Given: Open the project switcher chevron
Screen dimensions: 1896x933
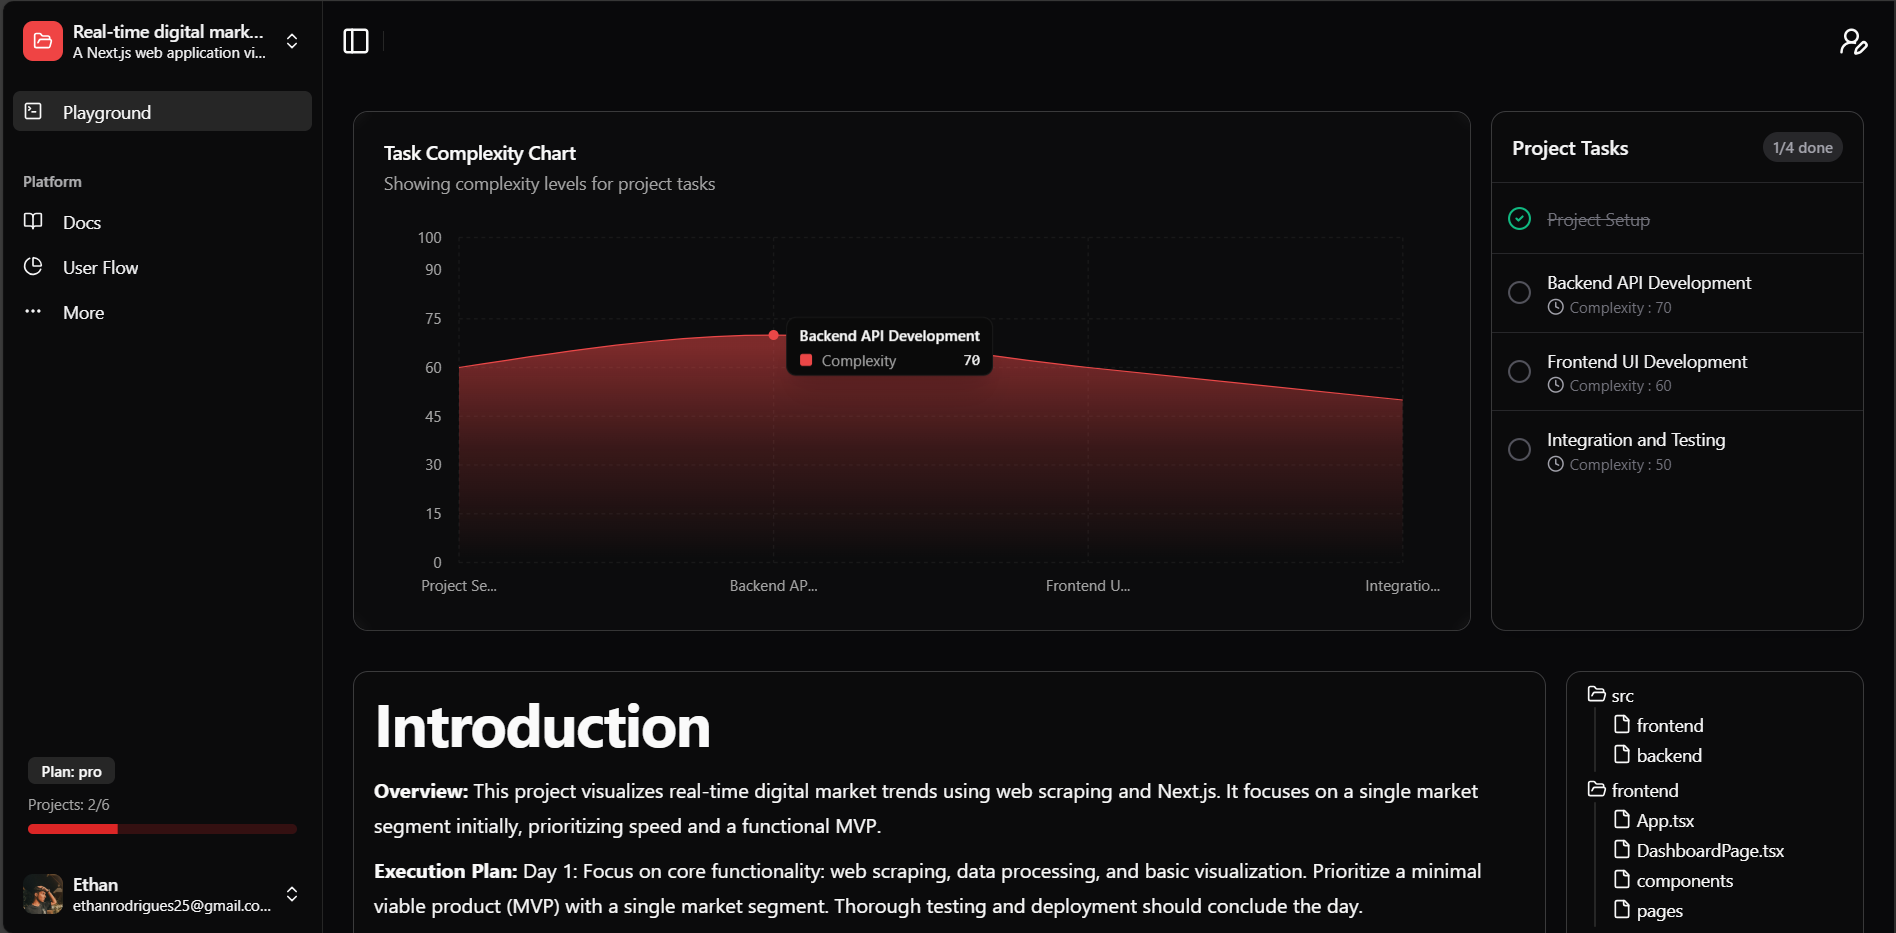Looking at the screenshot, I should (x=292, y=41).
